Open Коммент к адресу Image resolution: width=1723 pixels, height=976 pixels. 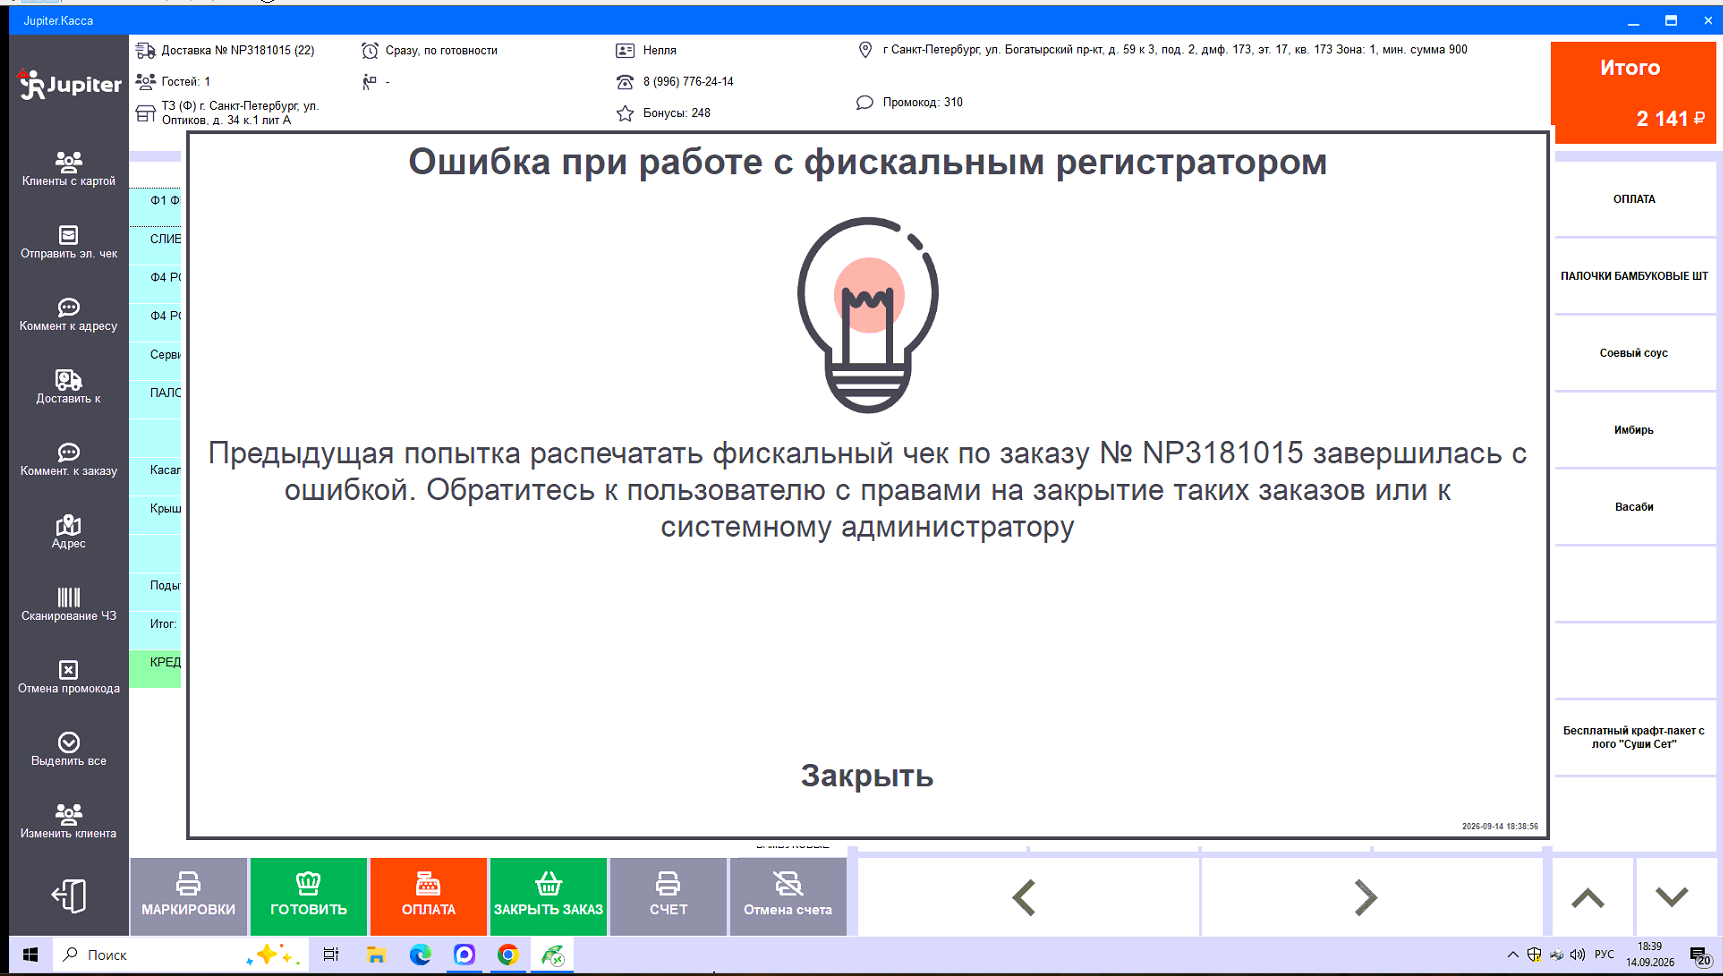pyautogui.click(x=69, y=315)
